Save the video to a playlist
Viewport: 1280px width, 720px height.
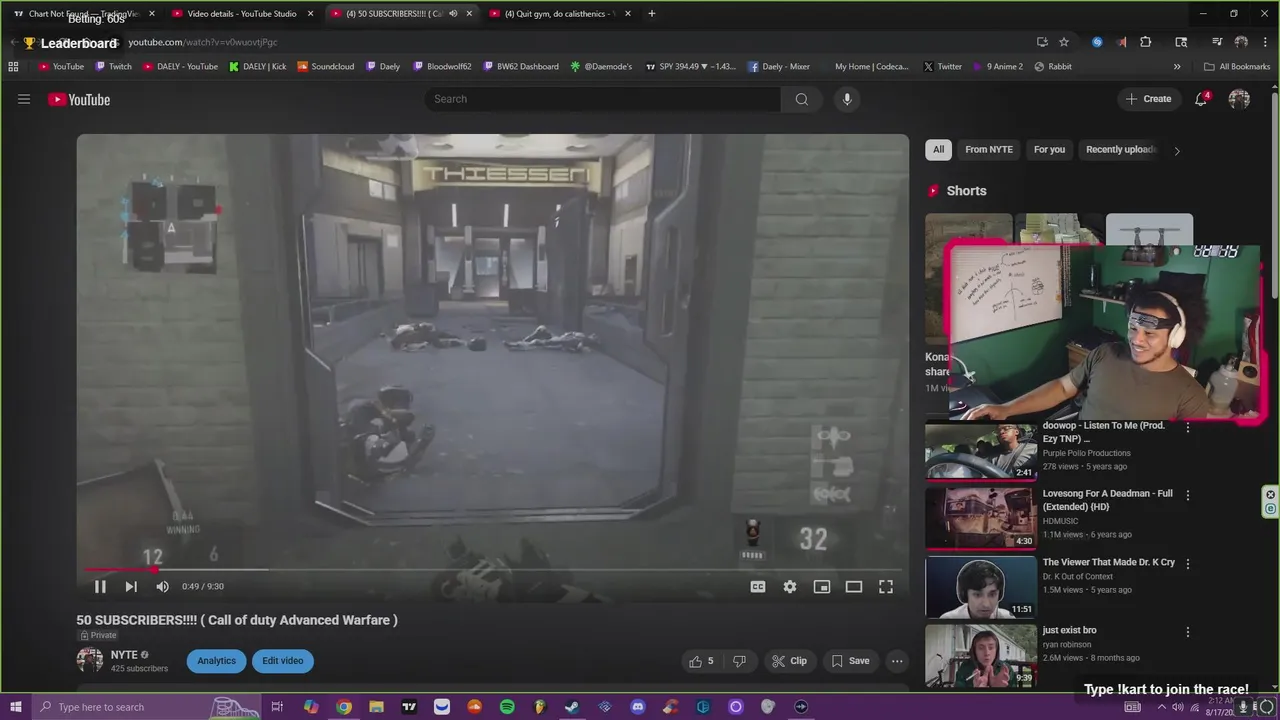coord(850,661)
